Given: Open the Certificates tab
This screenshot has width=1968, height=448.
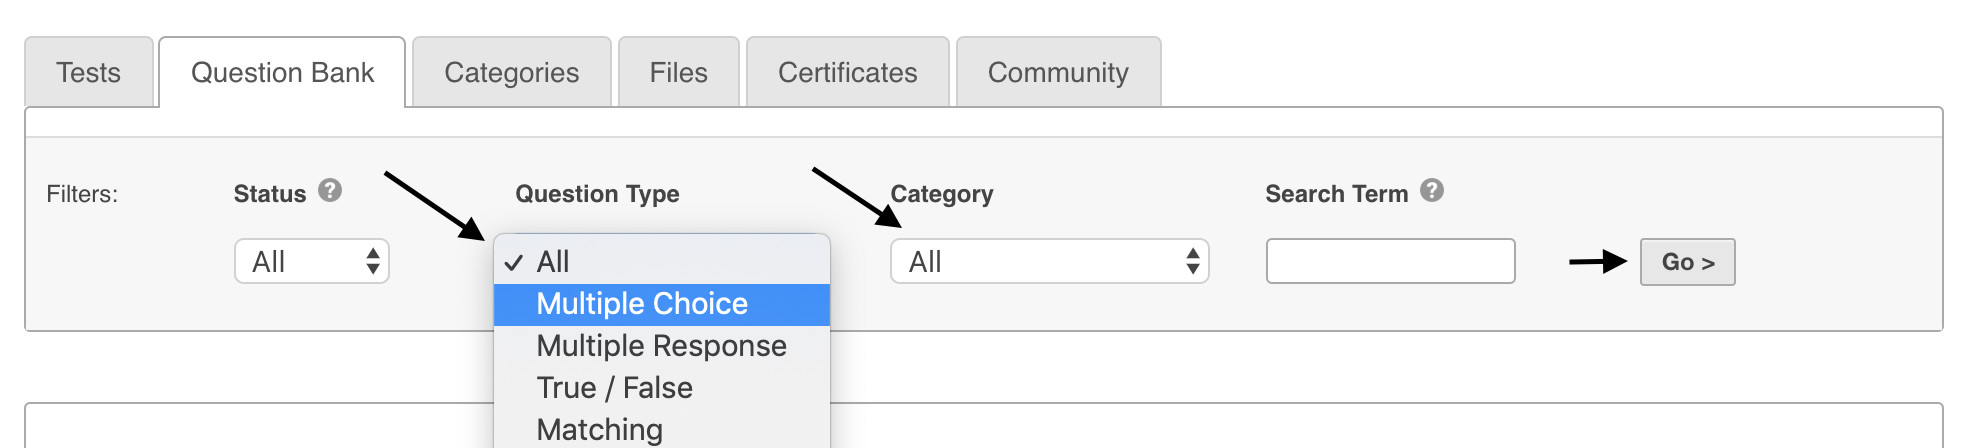Looking at the screenshot, I should click(848, 73).
